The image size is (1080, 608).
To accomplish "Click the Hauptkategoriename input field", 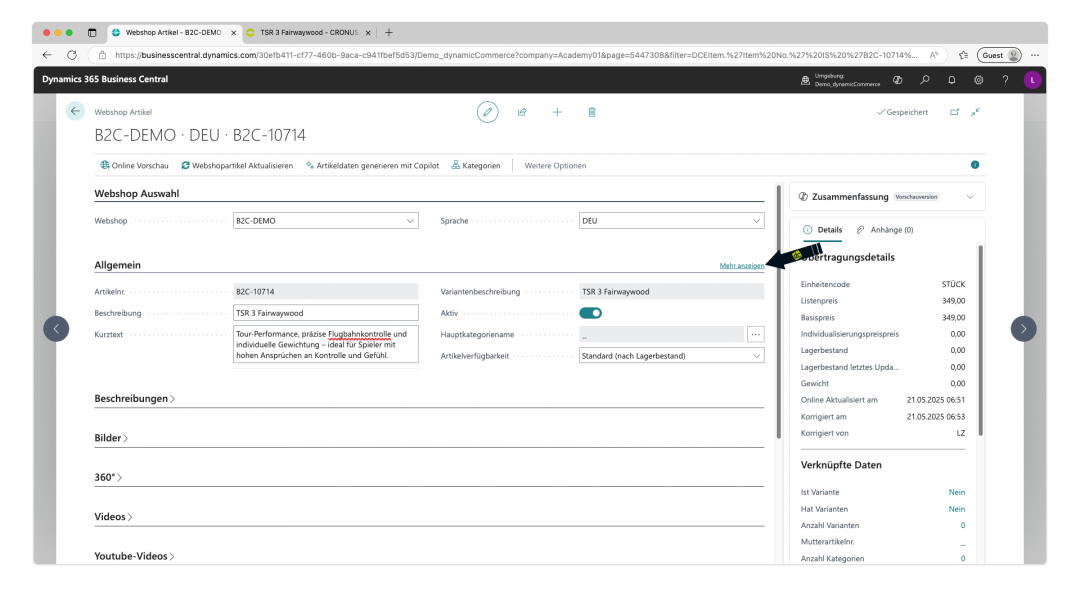I will tap(661, 335).
